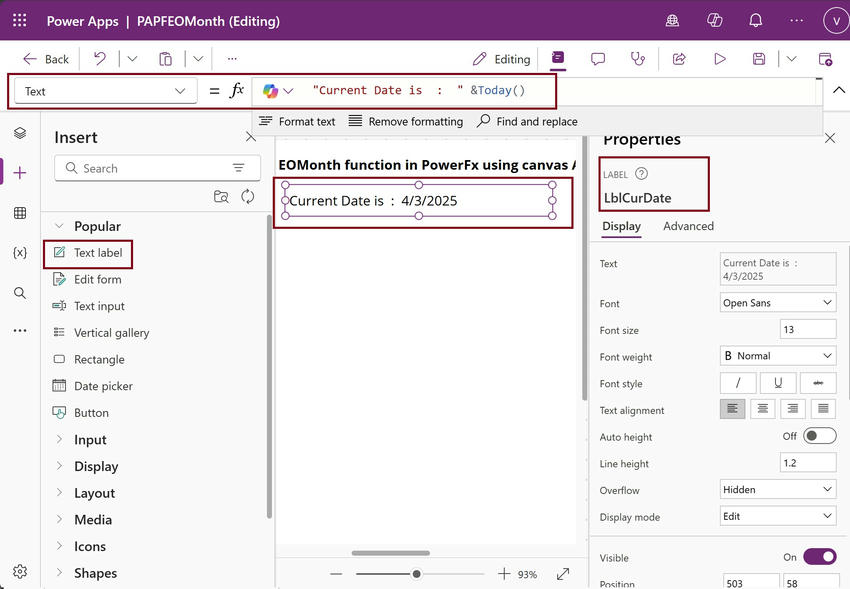Open the Variables icon in sidebar
Screen dimensions: 850x589
pos(20,253)
